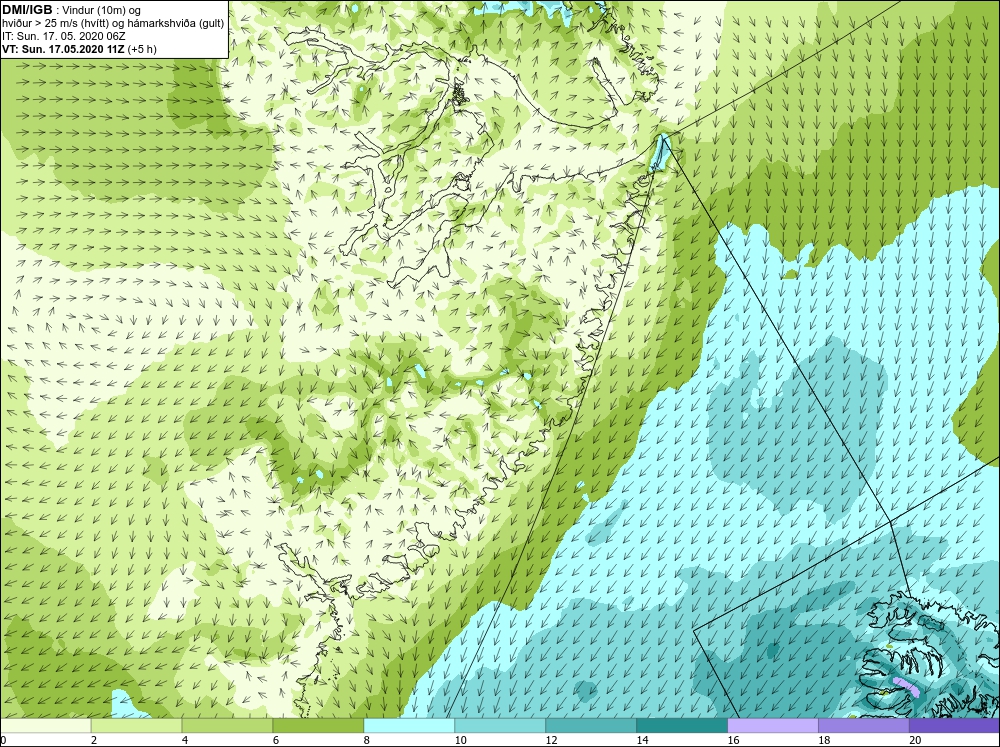Click the '6' scale label
The height and width of the screenshot is (747, 1000).
[x=276, y=740]
